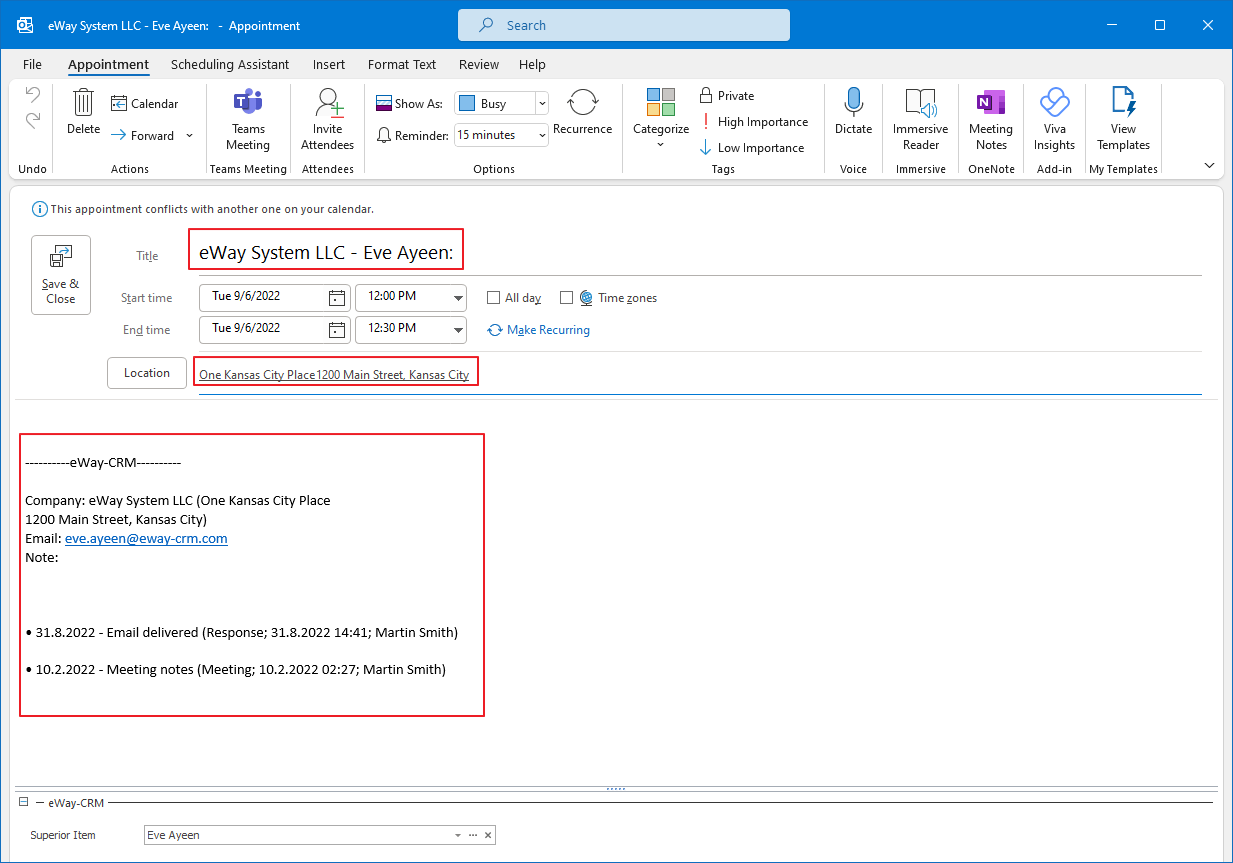Open OneNote Meeting Notes
The width and height of the screenshot is (1233, 863).
991,119
